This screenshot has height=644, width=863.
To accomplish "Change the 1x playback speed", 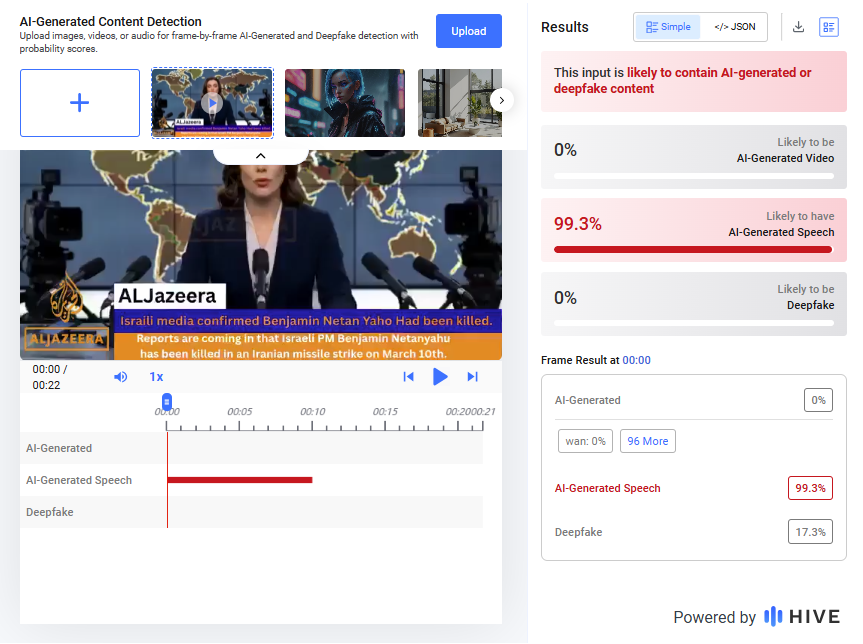I will [x=155, y=376].
